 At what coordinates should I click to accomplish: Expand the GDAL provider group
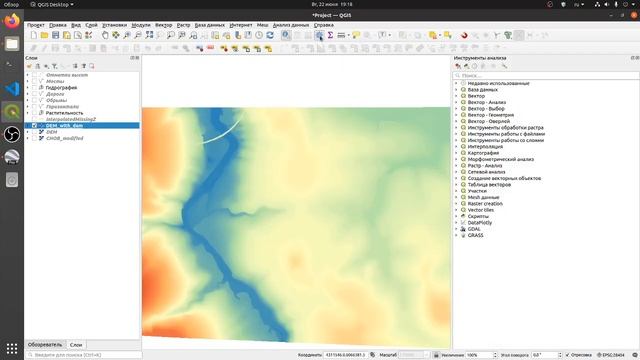(456, 229)
